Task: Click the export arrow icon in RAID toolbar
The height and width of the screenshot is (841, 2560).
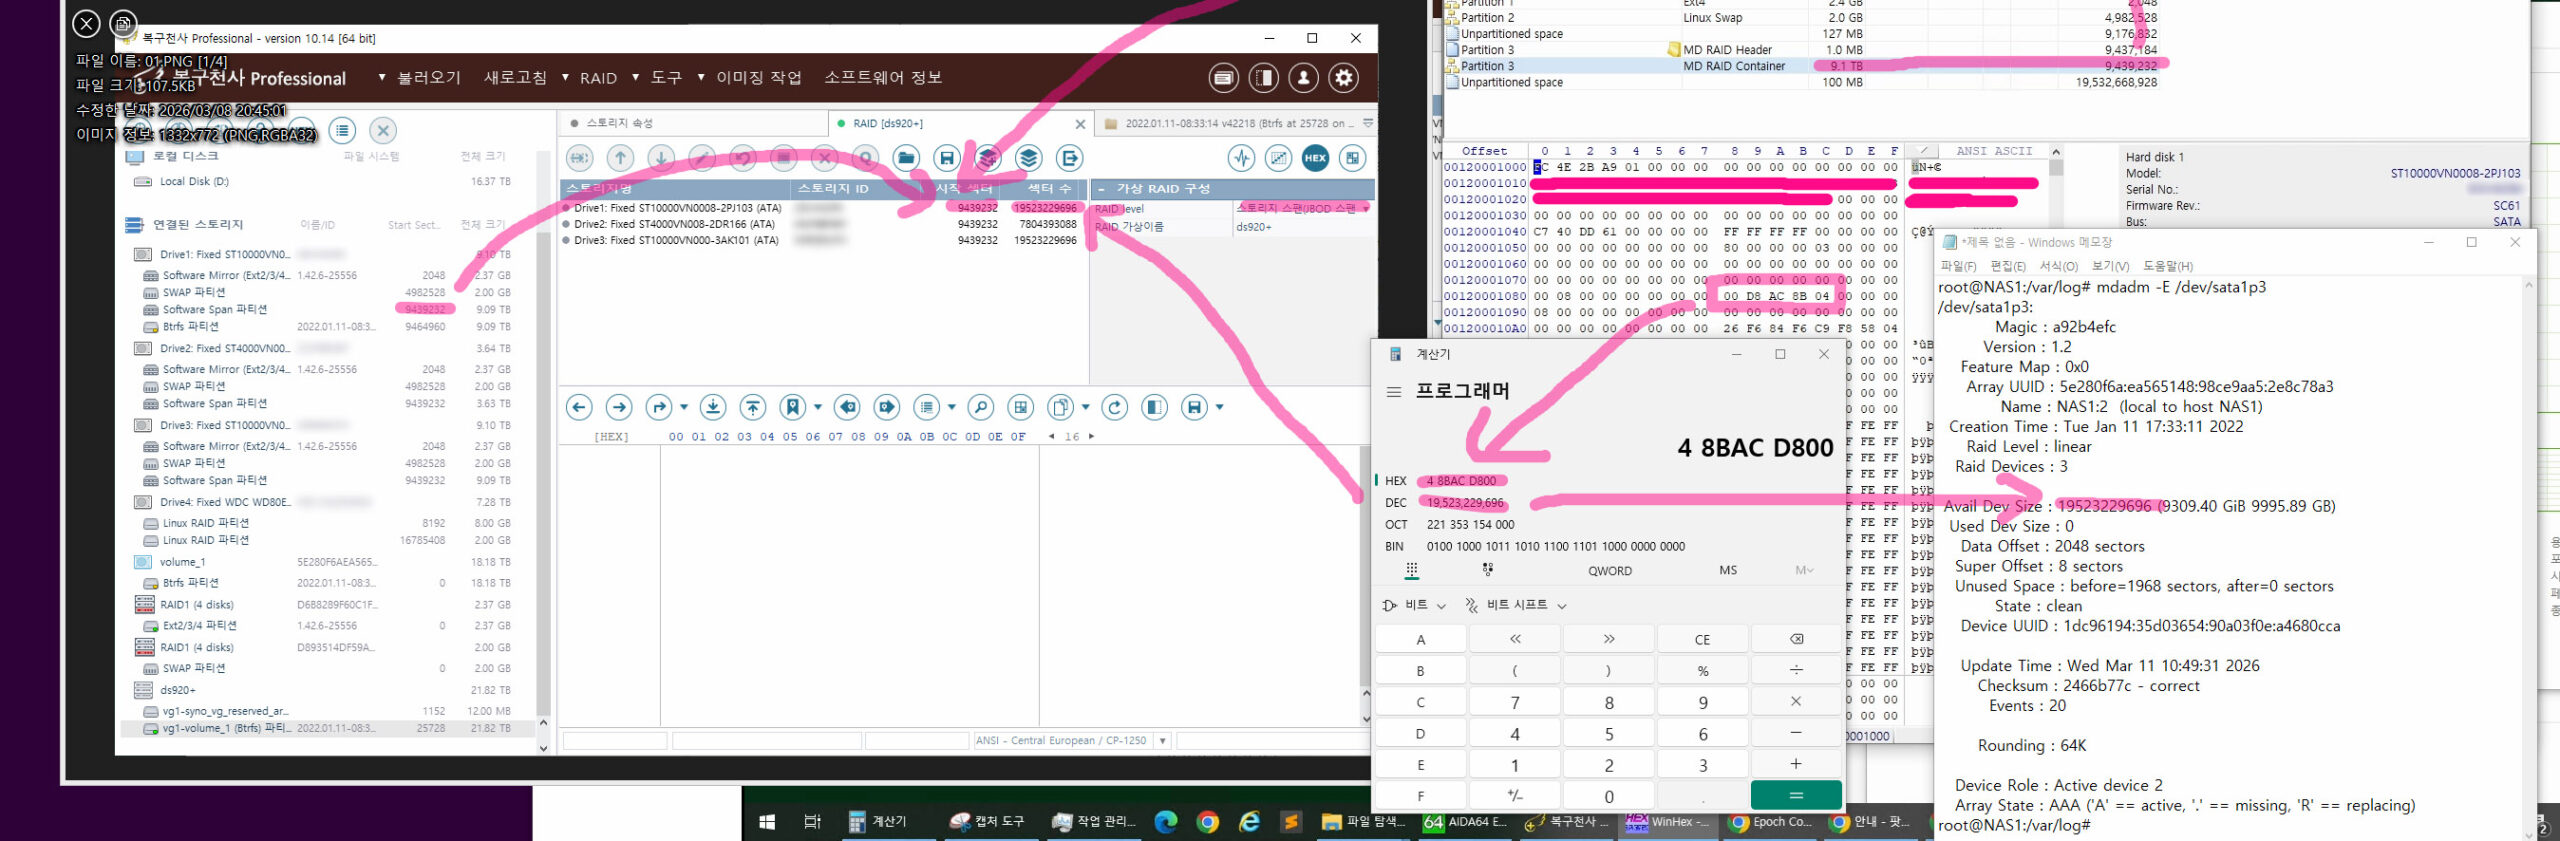Action: pos(1069,158)
